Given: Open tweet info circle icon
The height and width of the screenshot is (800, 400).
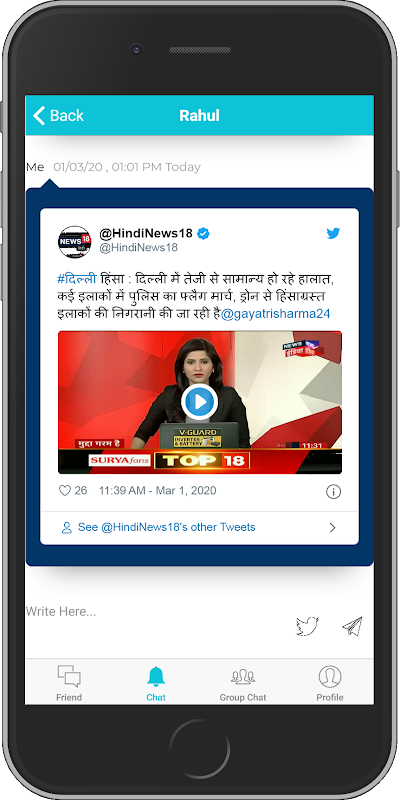Looking at the screenshot, I should coord(333,492).
